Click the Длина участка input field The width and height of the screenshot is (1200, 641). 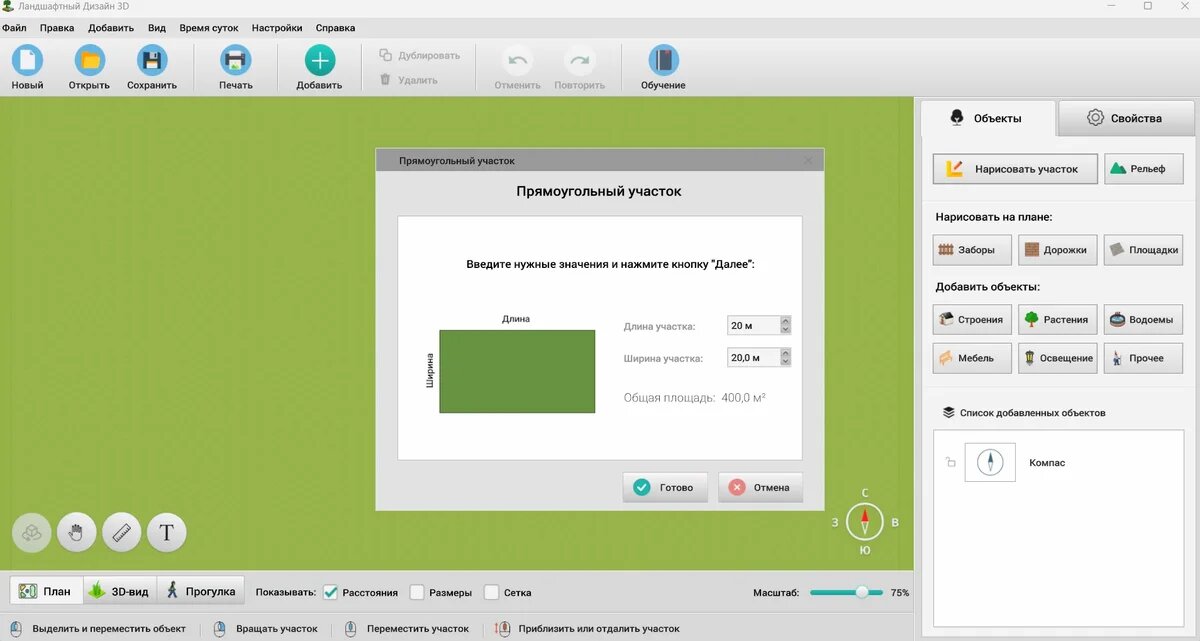[x=753, y=326]
